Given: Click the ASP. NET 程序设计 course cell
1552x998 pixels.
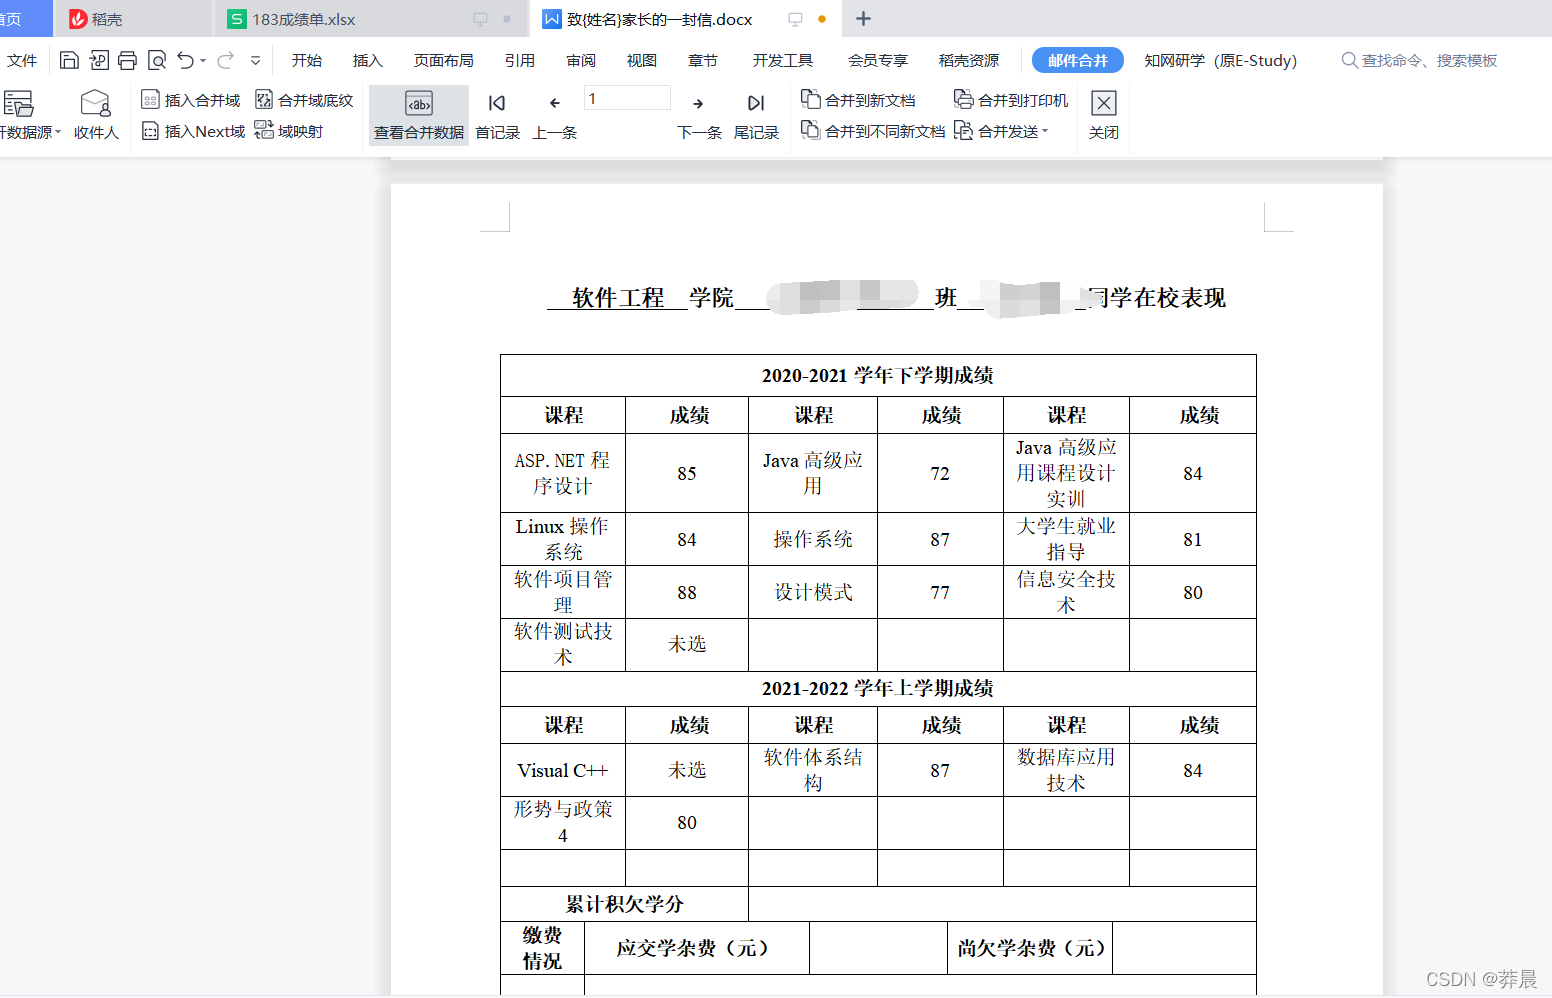Looking at the screenshot, I should [x=563, y=473].
